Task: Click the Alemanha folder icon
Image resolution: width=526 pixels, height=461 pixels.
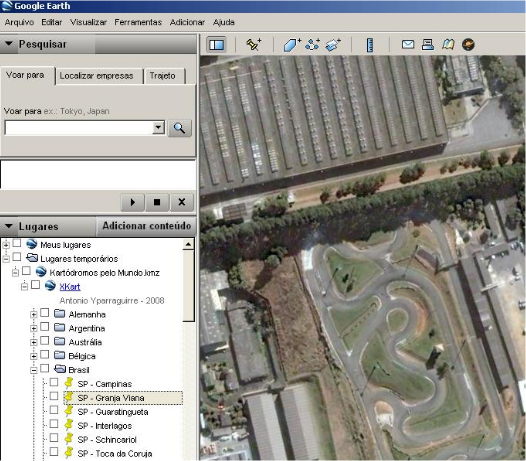Action: (x=60, y=314)
